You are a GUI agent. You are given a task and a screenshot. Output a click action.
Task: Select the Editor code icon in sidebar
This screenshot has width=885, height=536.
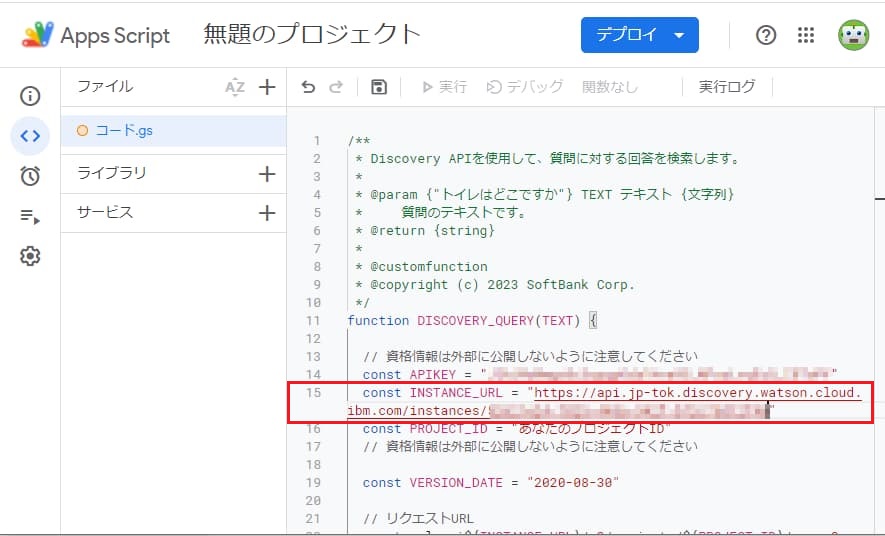click(x=30, y=136)
